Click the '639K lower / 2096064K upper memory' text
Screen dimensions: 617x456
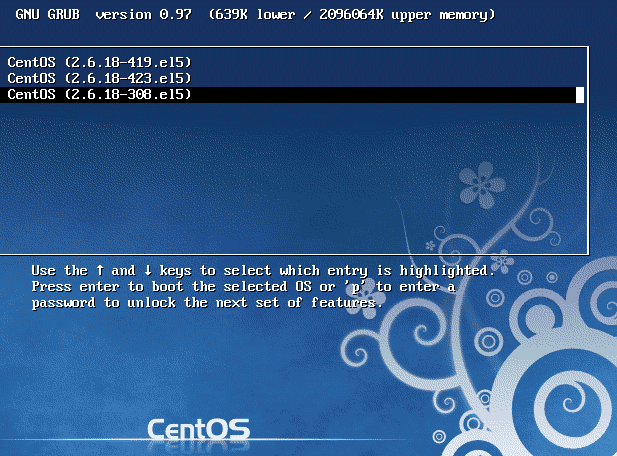click(351, 15)
